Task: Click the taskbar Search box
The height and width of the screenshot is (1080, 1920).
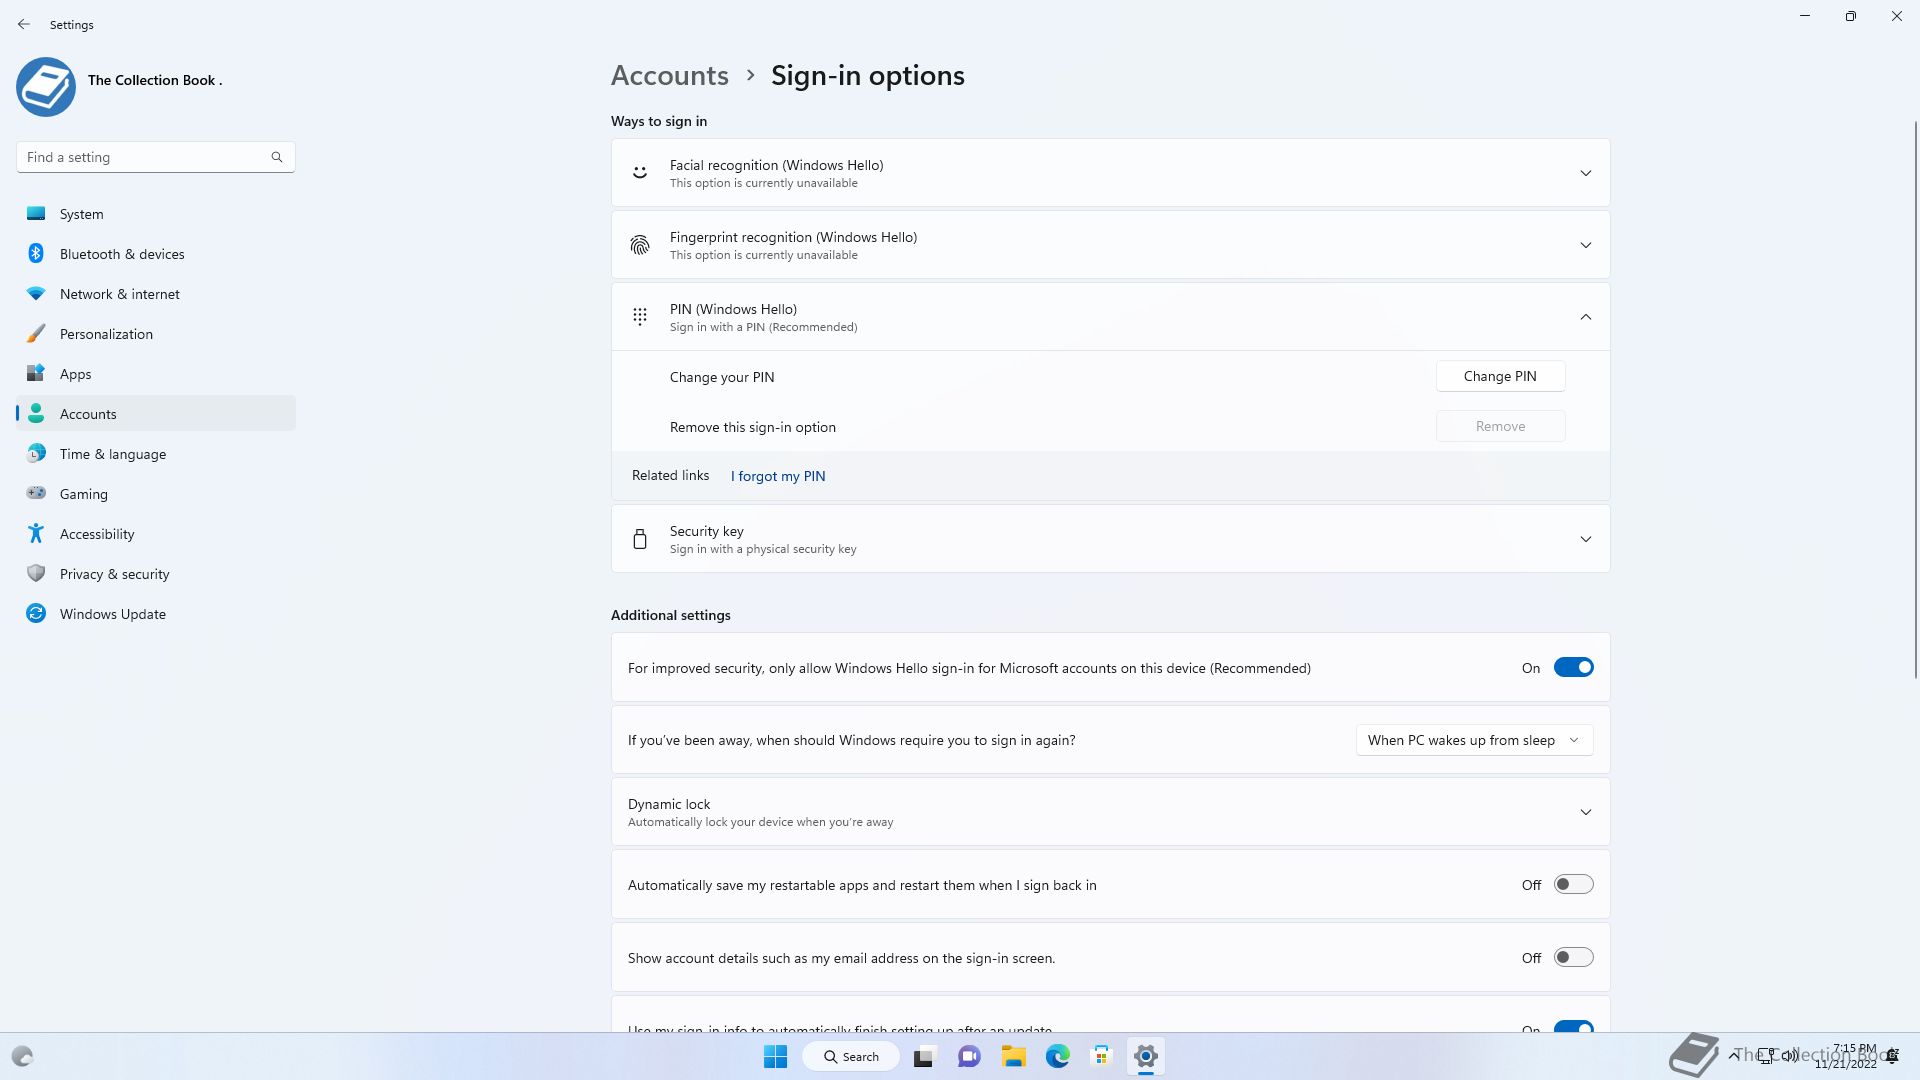Action: (851, 1056)
